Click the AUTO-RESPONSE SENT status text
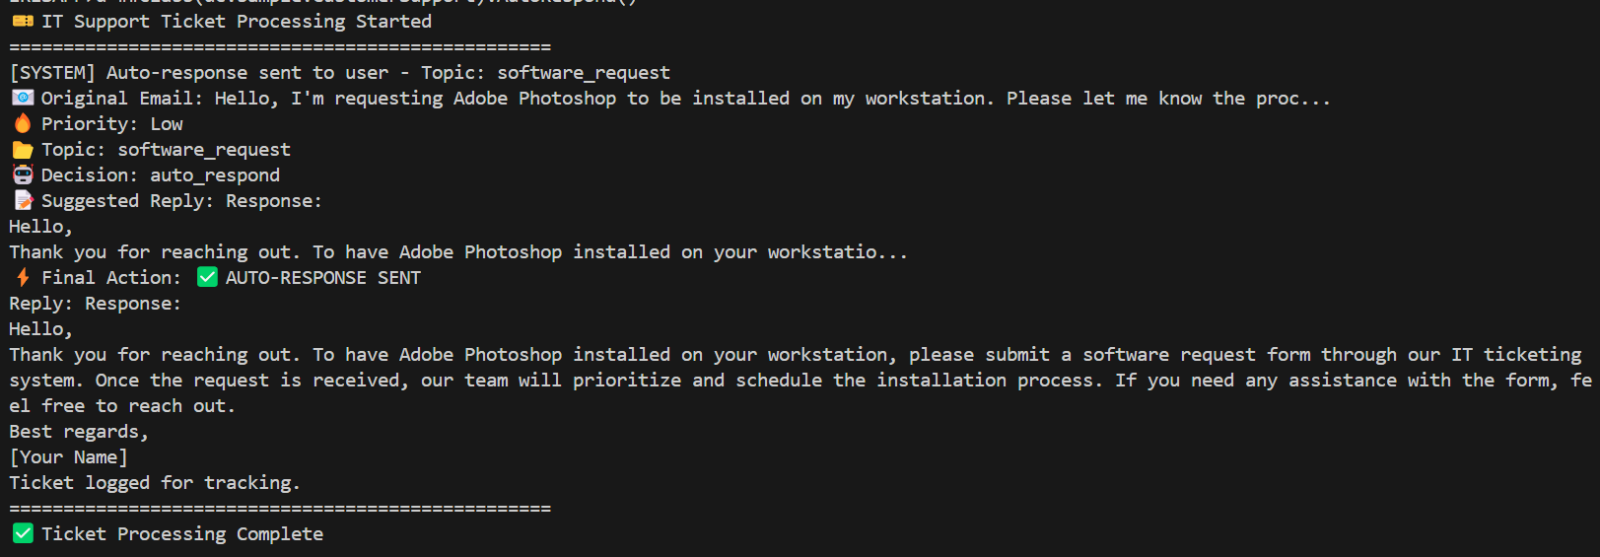1600x557 pixels. (323, 278)
